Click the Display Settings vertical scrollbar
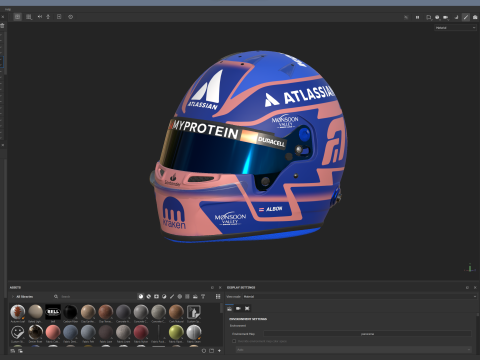 tap(478, 314)
